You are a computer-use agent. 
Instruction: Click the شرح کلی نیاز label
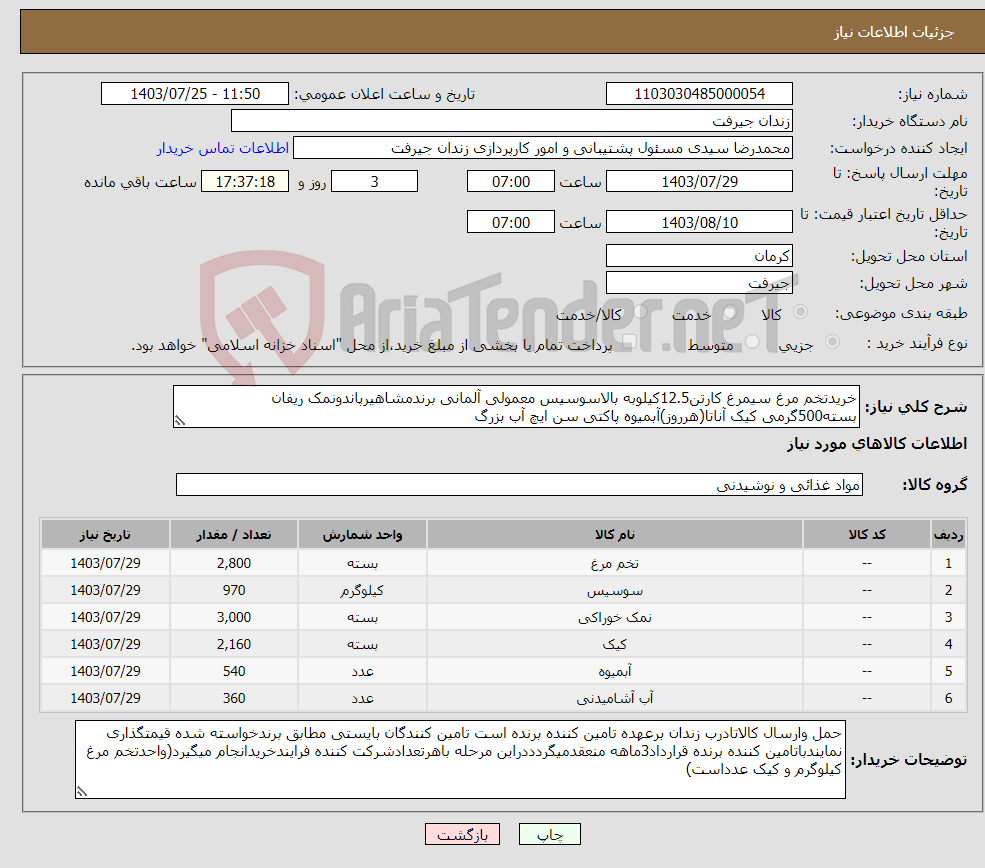[916, 407]
